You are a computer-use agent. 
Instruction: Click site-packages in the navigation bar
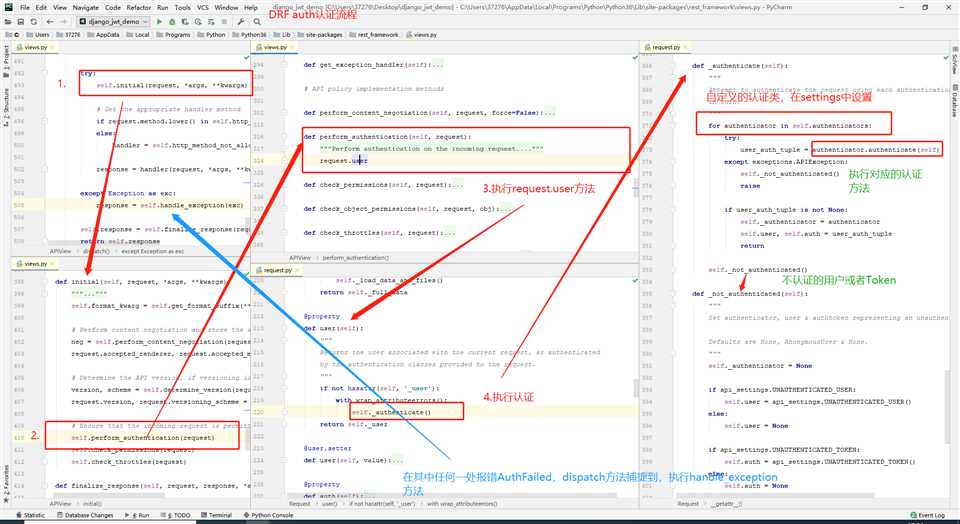[320, 35]
